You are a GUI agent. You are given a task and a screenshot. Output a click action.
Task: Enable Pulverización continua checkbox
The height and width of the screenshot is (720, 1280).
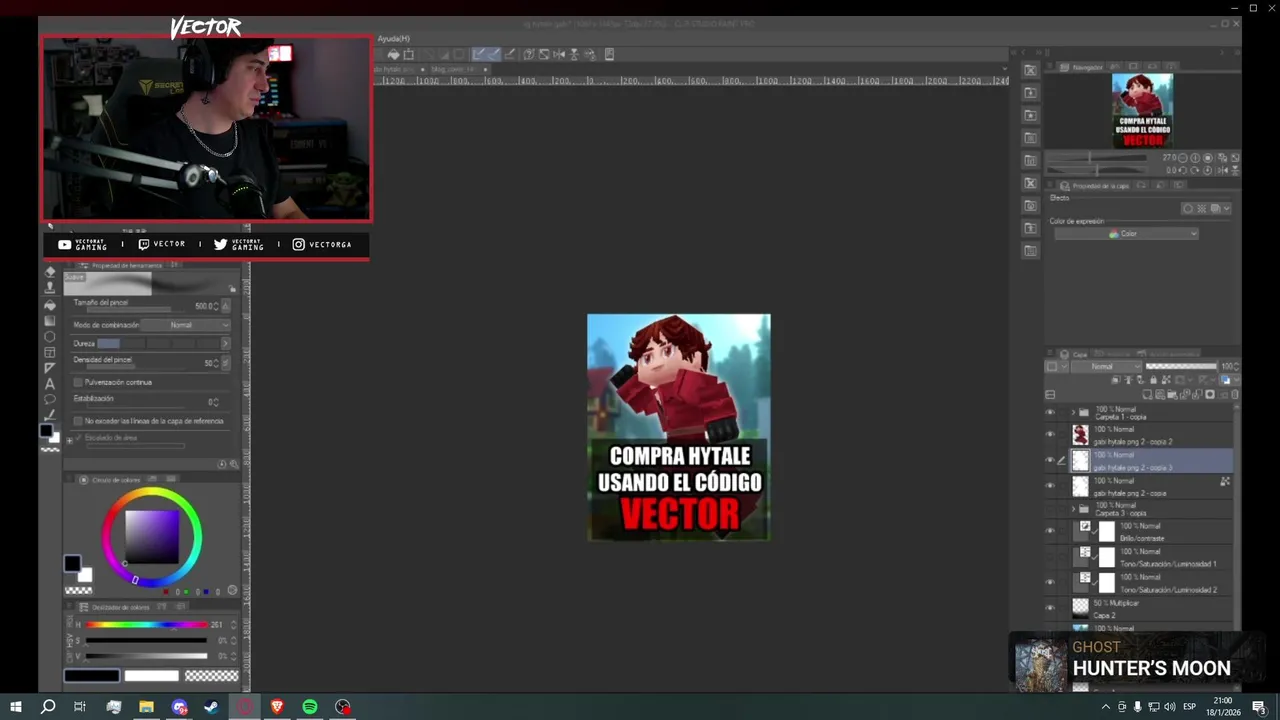tap(78, 382)
